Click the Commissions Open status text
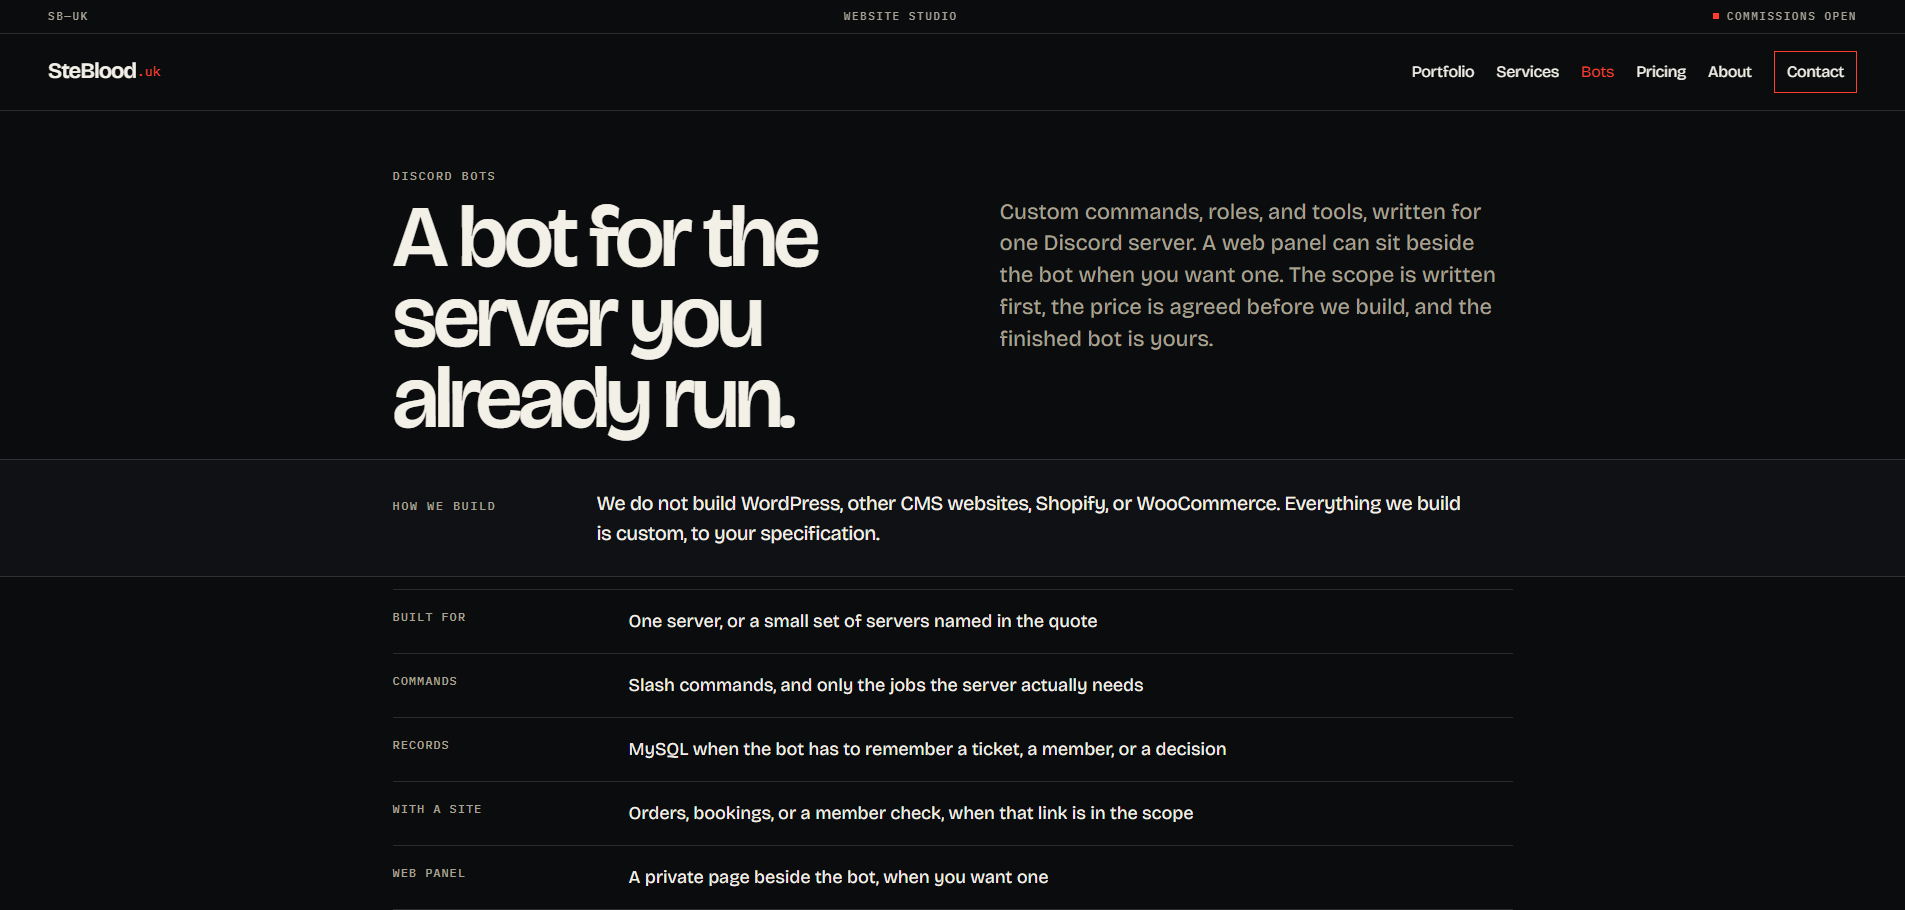Screen dimensions: 1905x910 pos(1791,16)
